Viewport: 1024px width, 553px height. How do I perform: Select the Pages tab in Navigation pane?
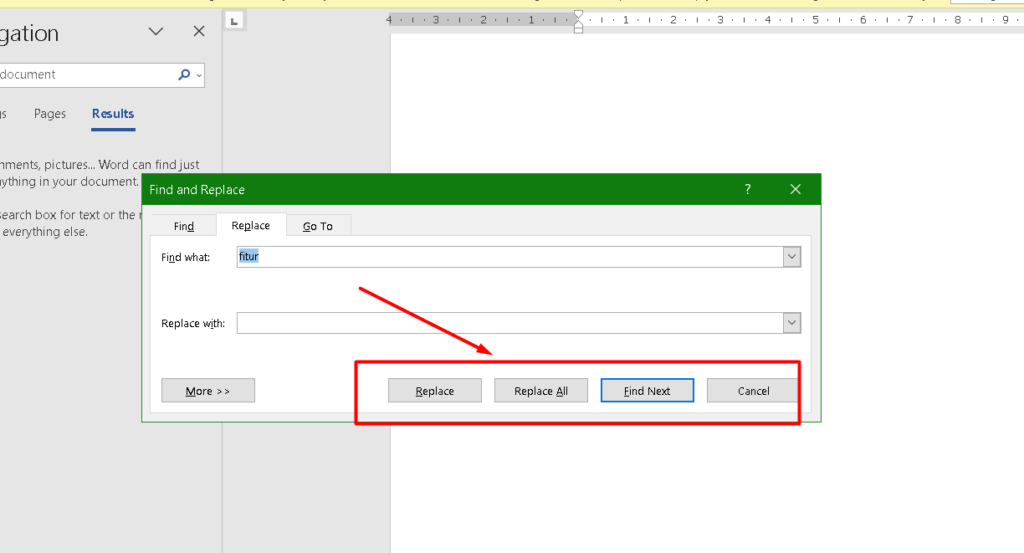point(50,114)
